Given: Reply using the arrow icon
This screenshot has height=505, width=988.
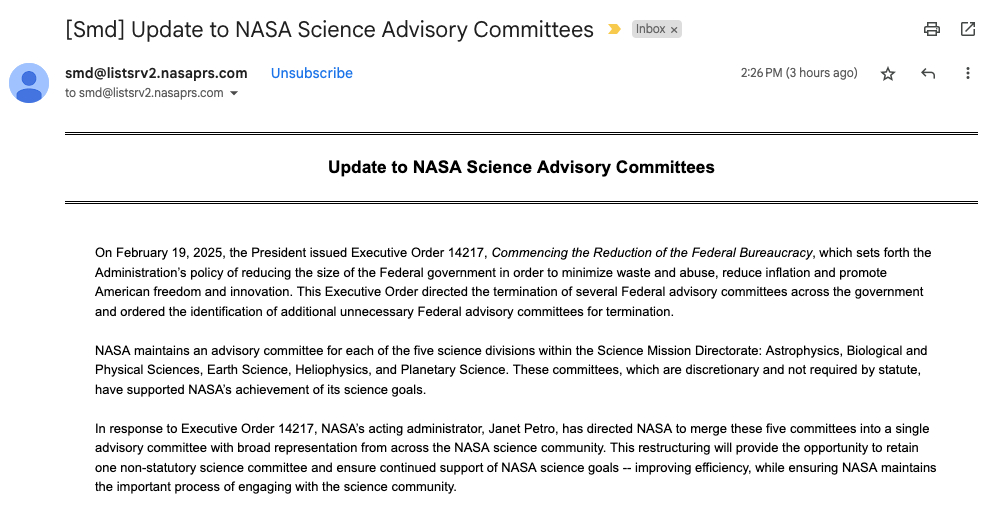Looking at the screenshot, I should (x=928, y=73).
